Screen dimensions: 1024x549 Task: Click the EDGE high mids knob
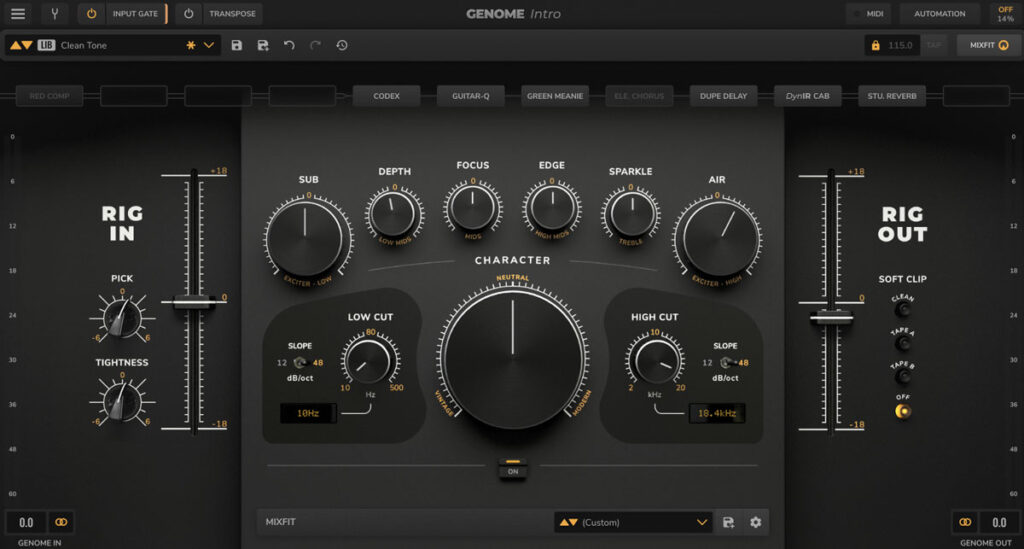pos(552,208)
